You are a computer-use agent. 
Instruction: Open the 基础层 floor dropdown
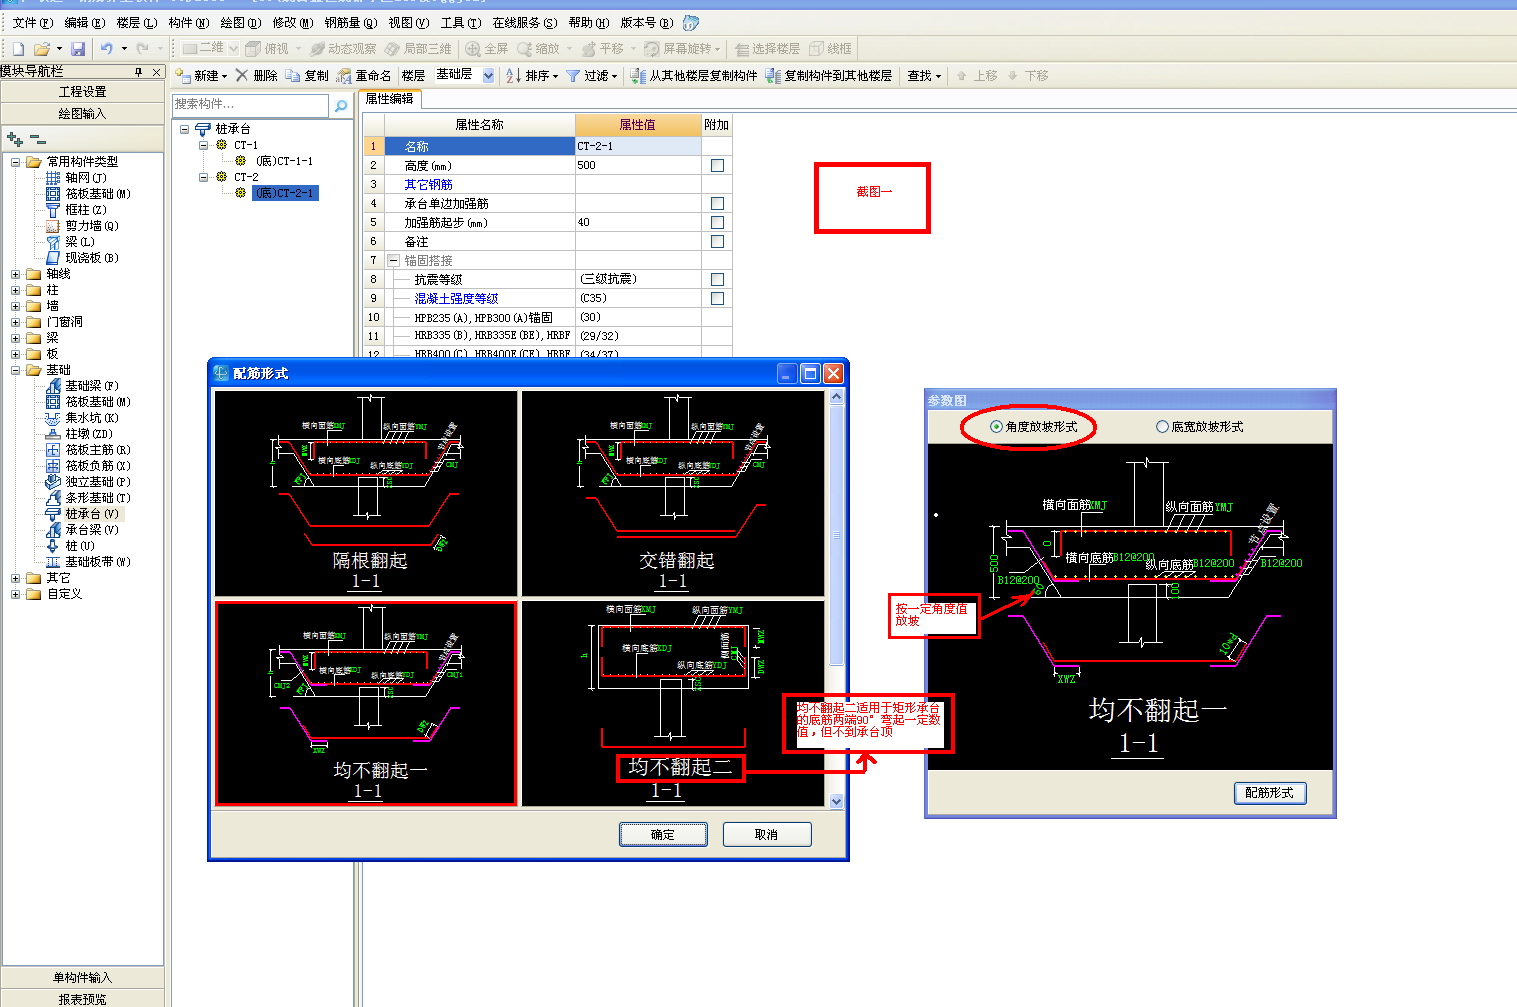coord(488,75)
